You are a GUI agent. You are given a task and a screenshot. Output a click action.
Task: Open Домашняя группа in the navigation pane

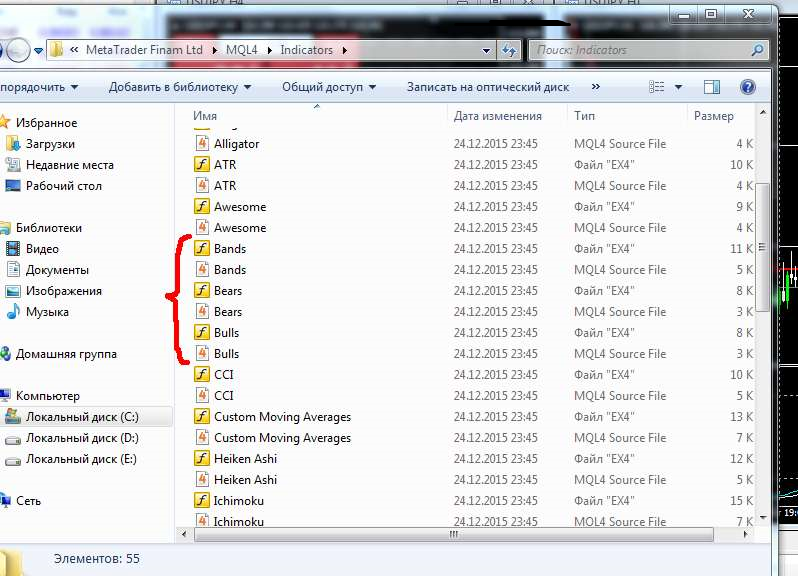pos(59,354)
